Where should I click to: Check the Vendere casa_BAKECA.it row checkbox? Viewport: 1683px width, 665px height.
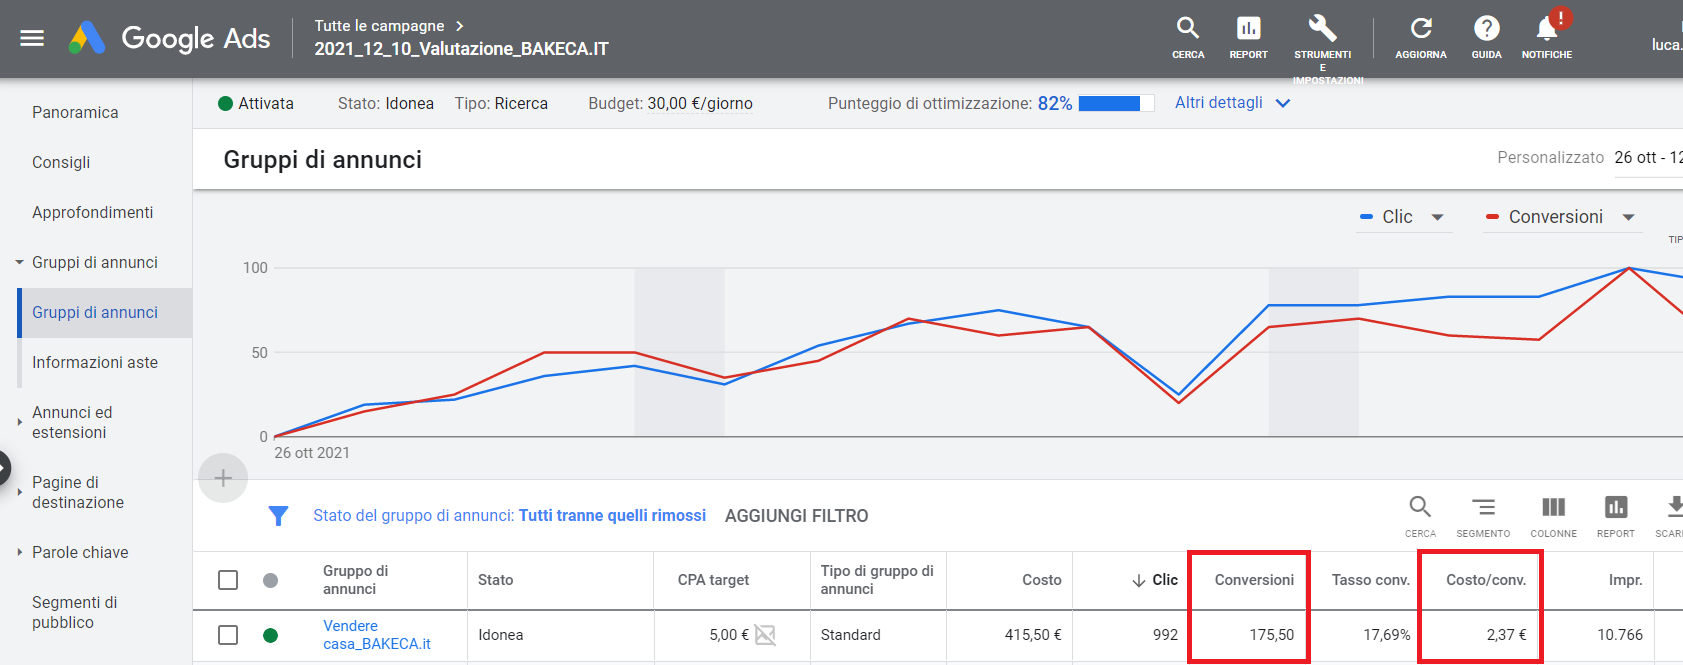(x=228, y=635)
